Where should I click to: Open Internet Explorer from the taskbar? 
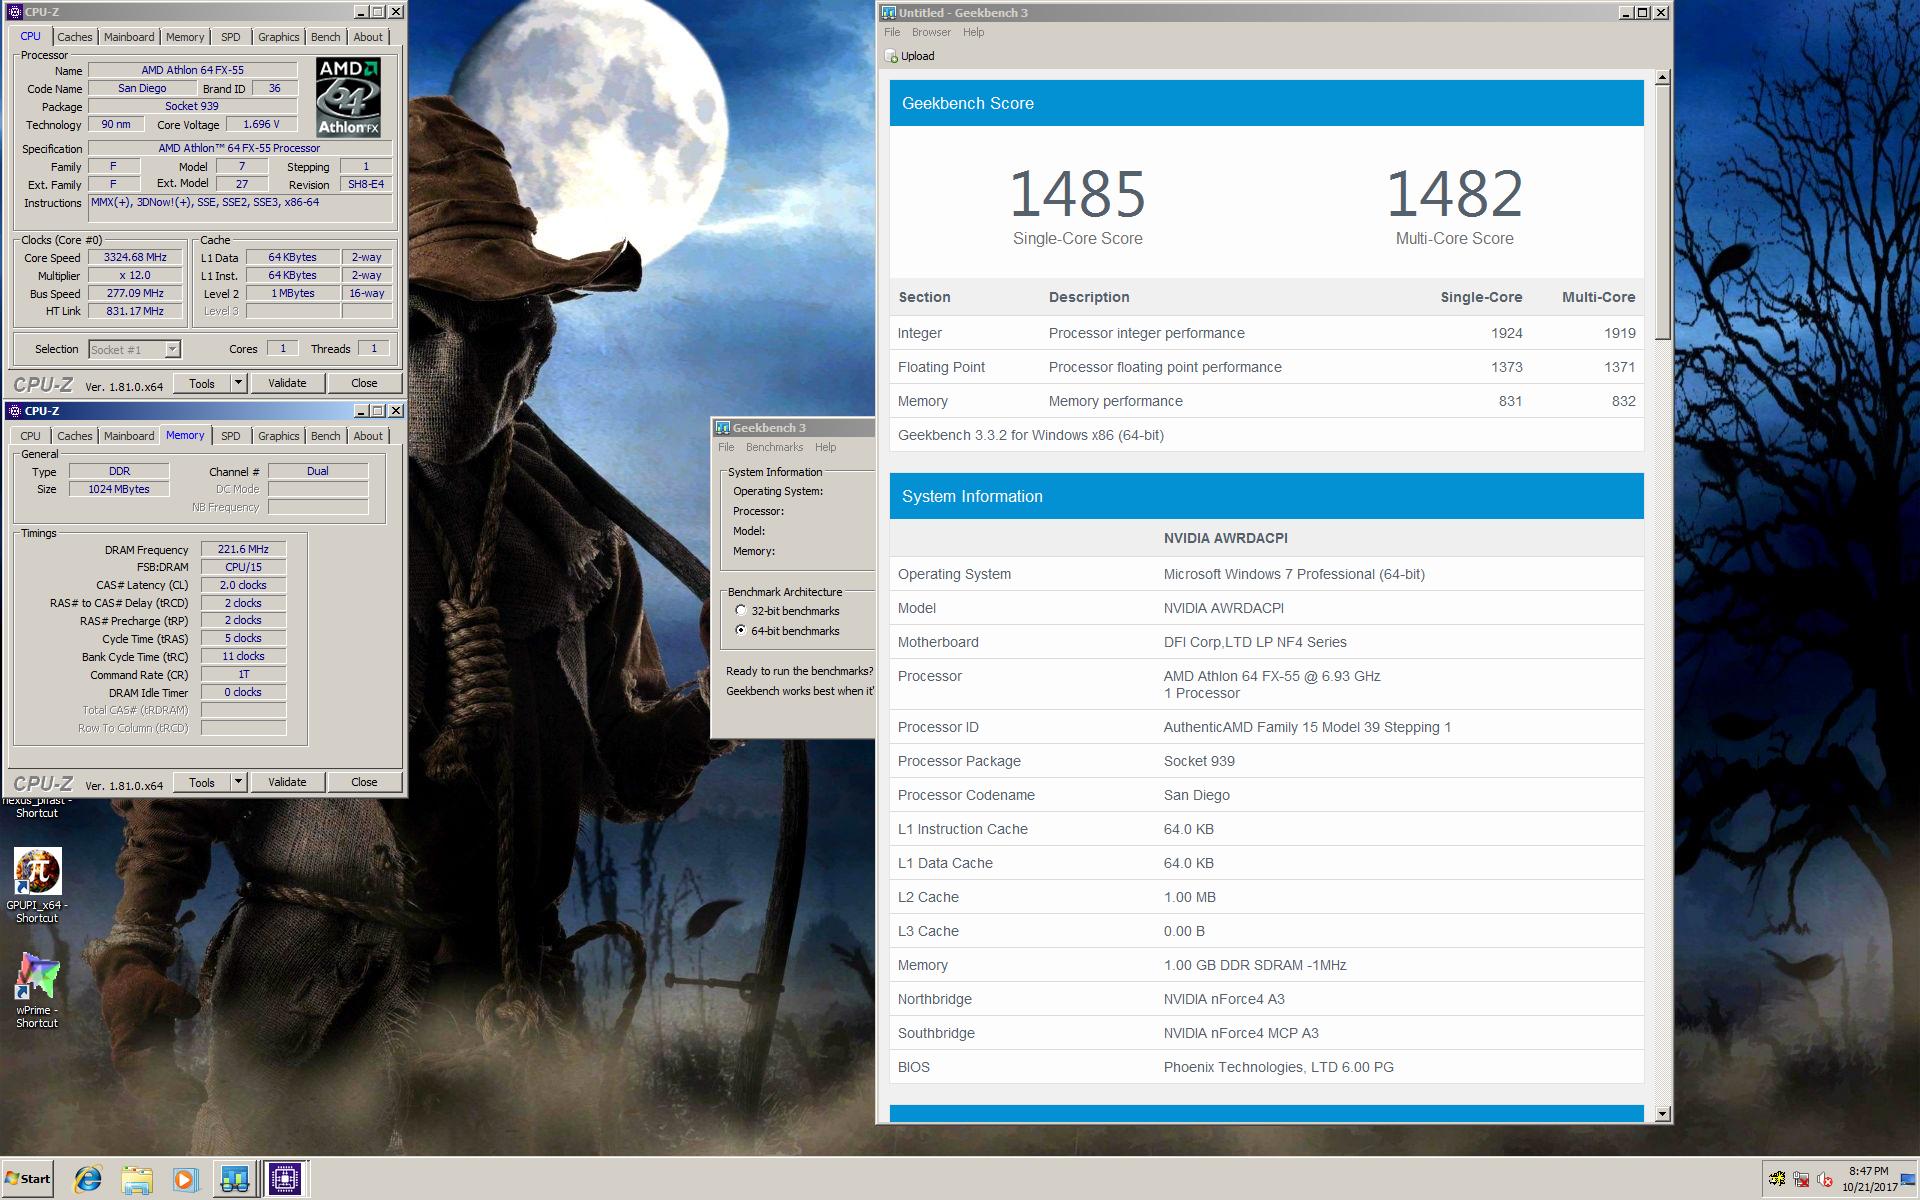[x=88, y=1179]
